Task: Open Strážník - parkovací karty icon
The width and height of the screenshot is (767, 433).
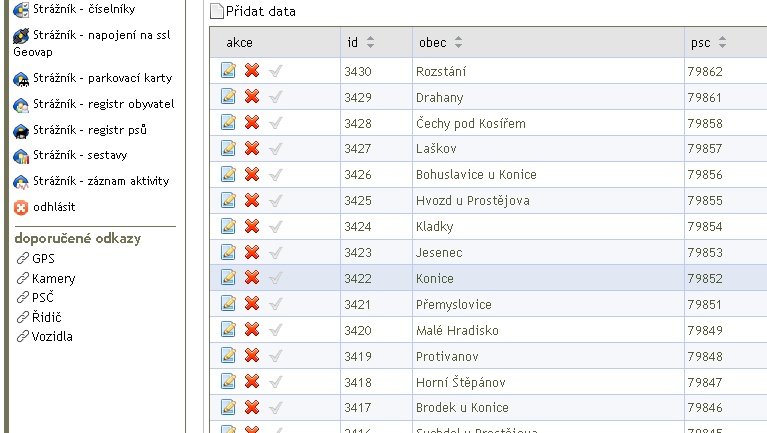Action: click(x=21, y=79)
